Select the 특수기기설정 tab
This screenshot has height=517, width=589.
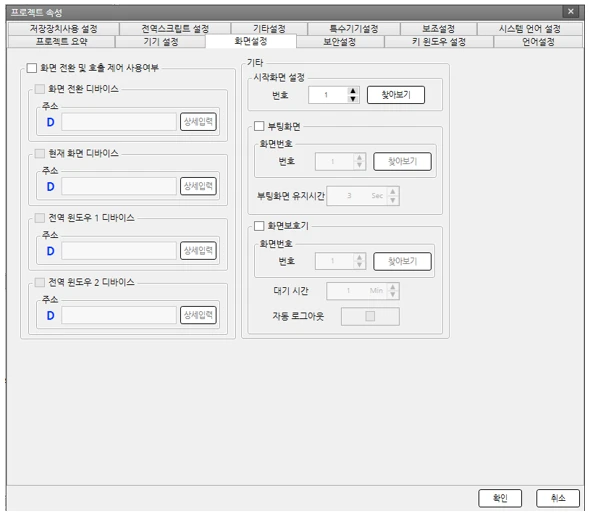click(x=354, y=29)
